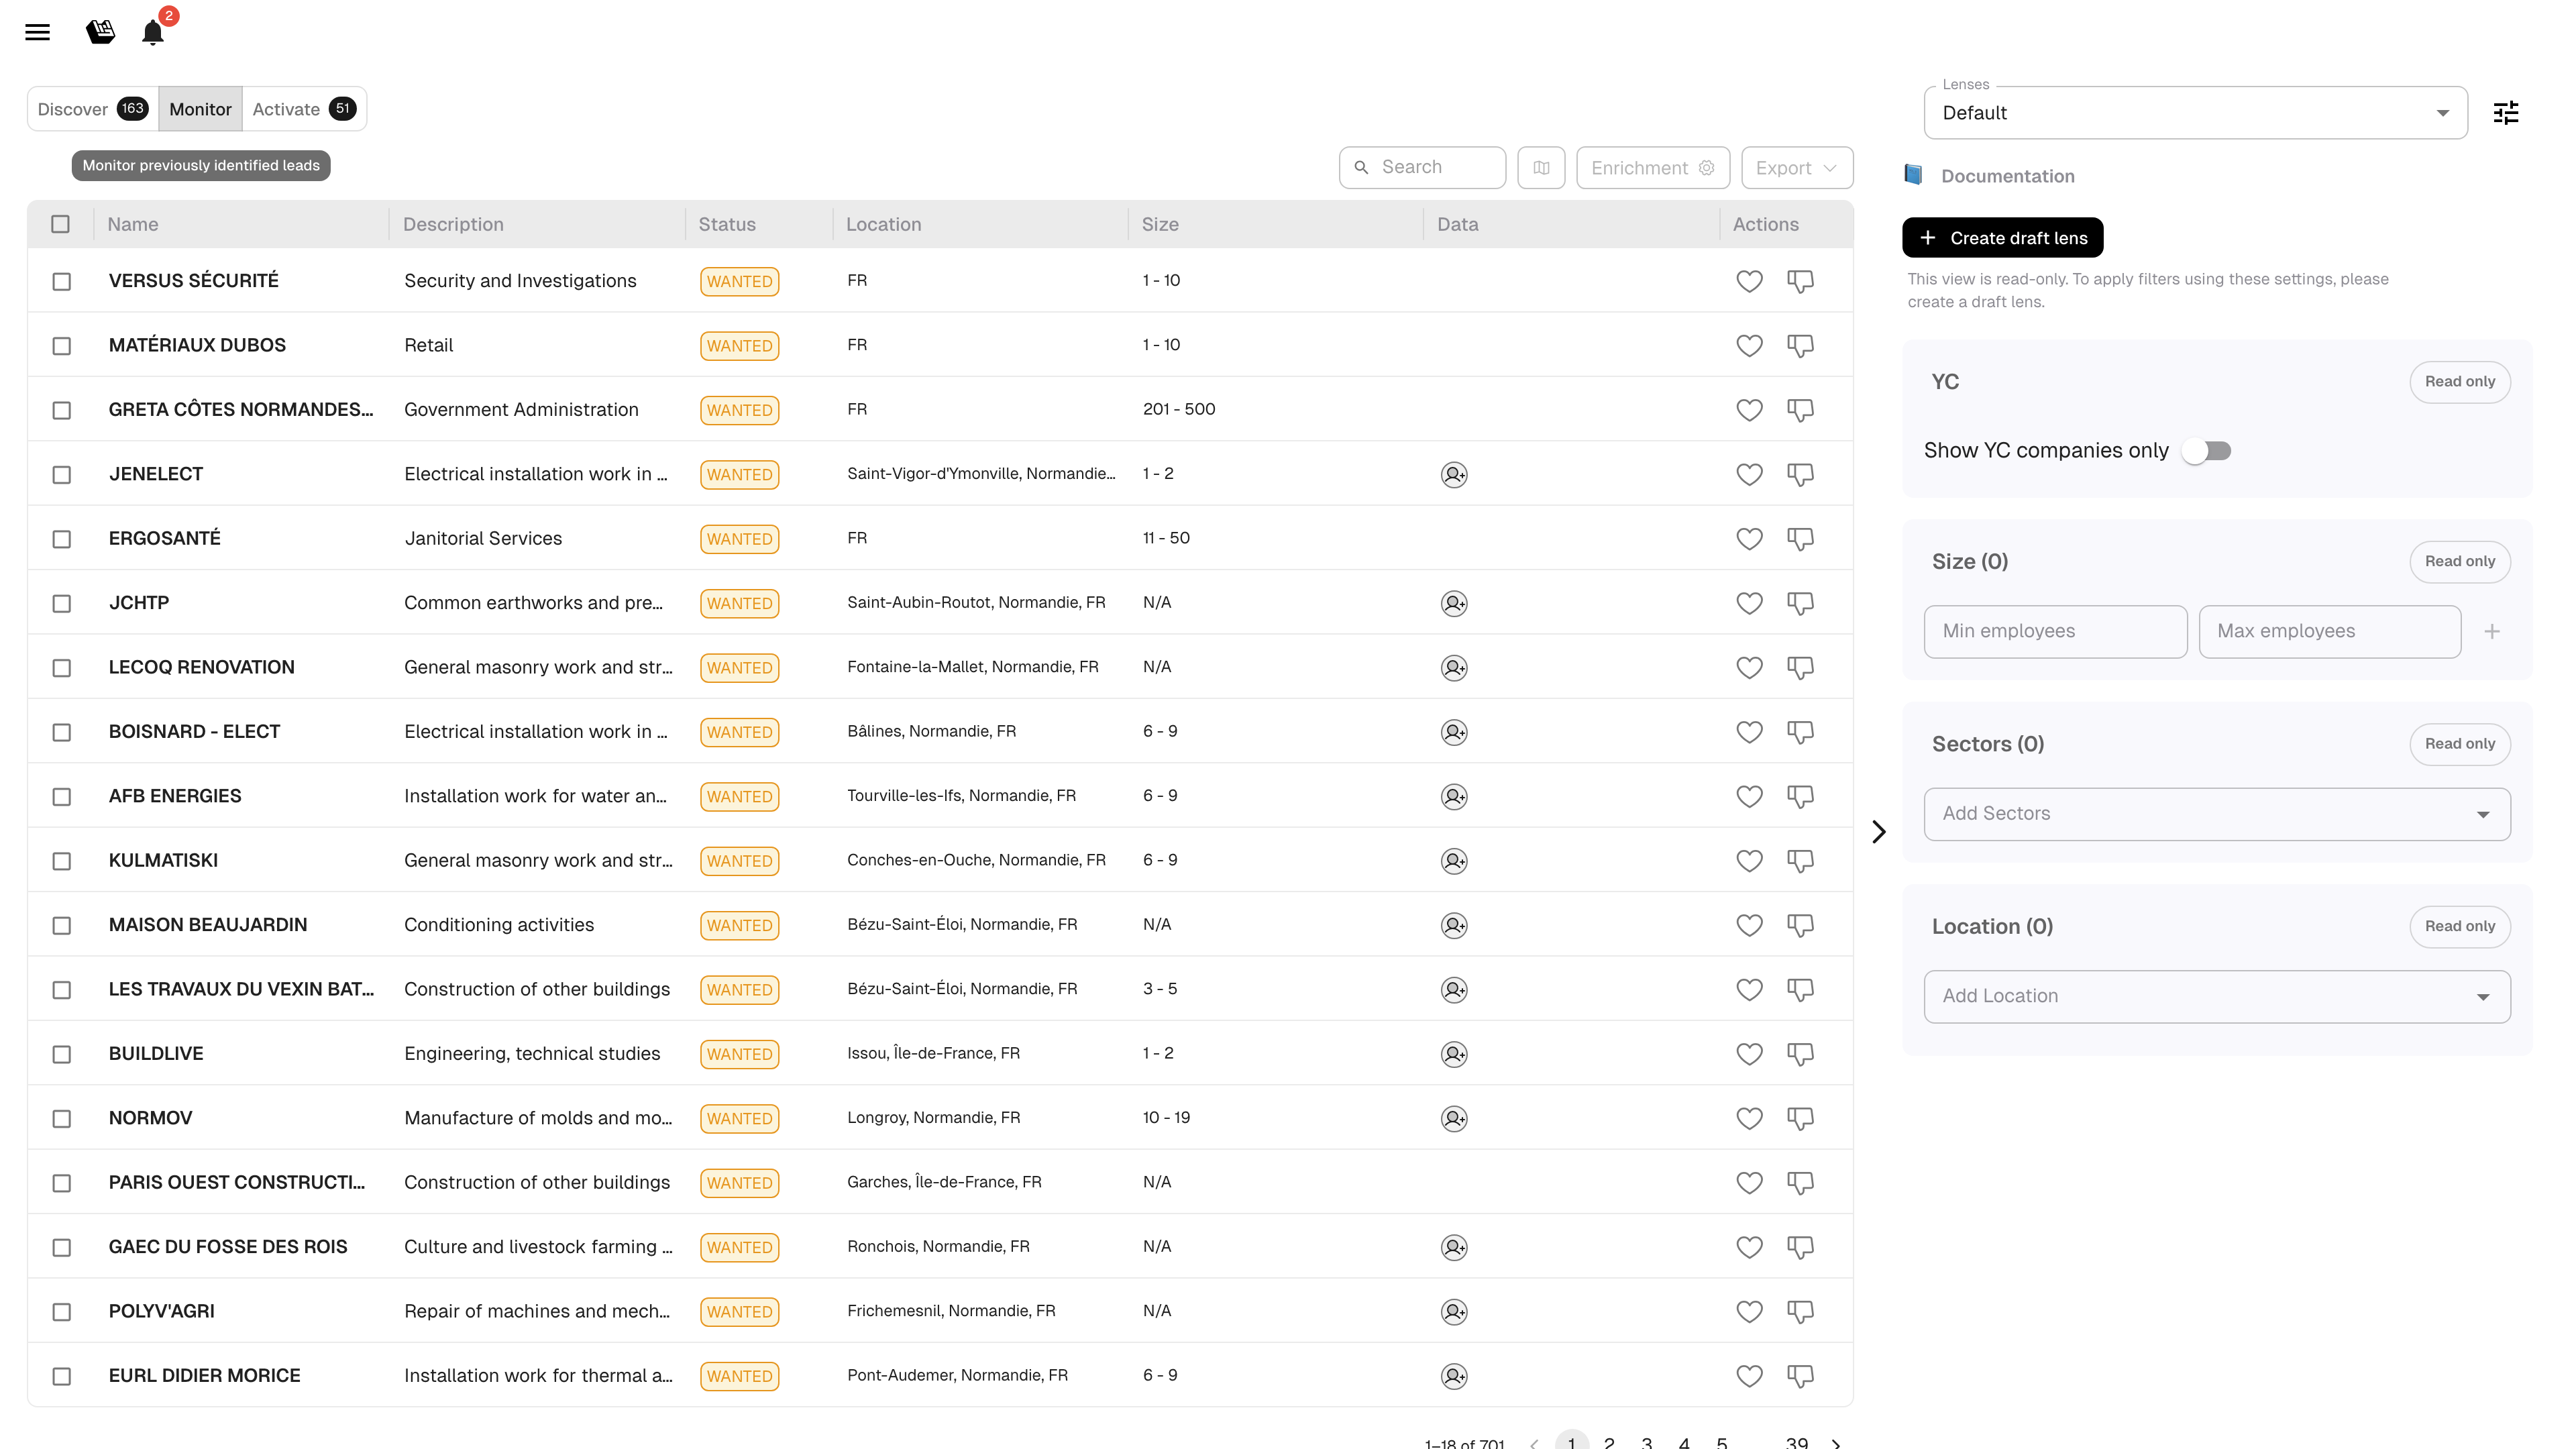The height and width of the screenshot is (1449, 2576).
Task: Click Create draft lens button
Action: pyautogui.click(x=2002, y=238)
